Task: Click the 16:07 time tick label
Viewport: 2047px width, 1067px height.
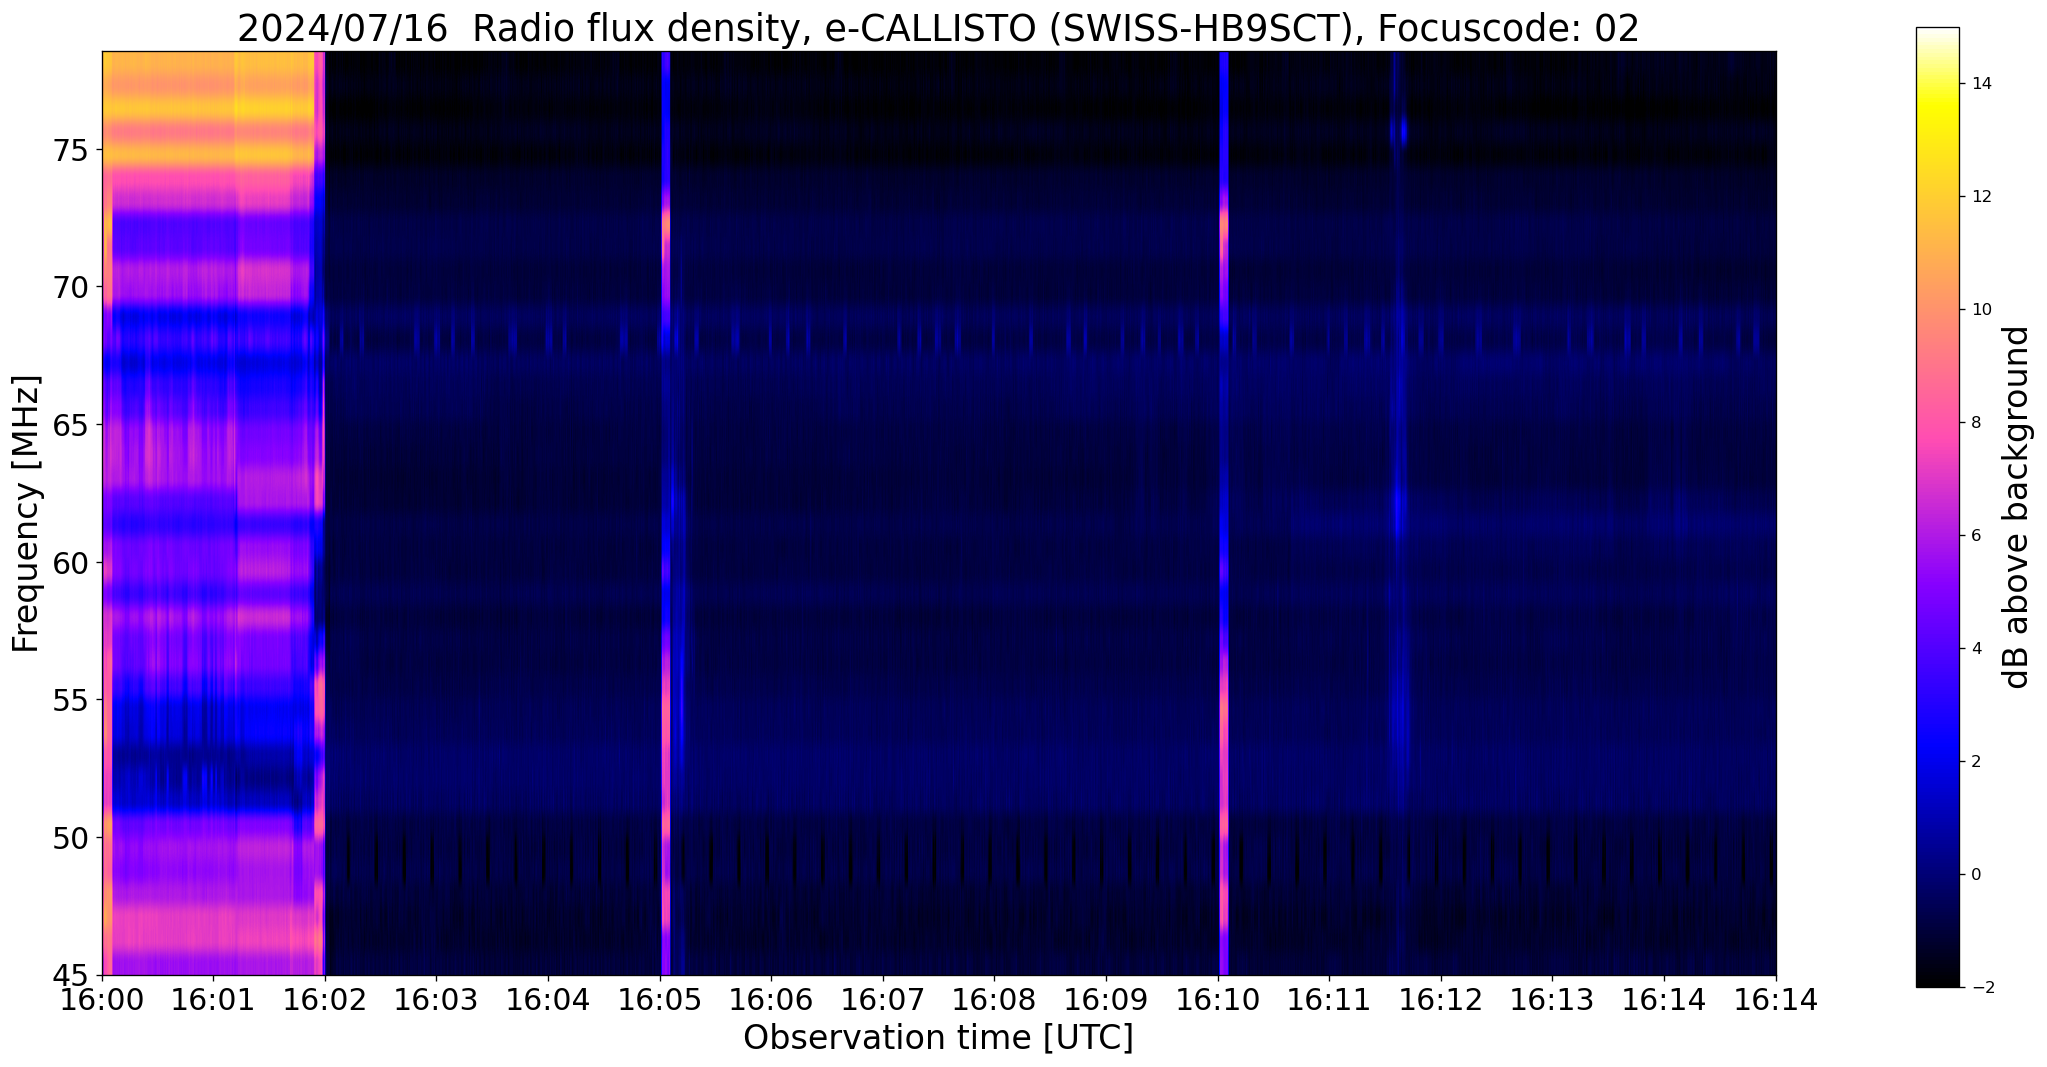Action: coord(883,999)
